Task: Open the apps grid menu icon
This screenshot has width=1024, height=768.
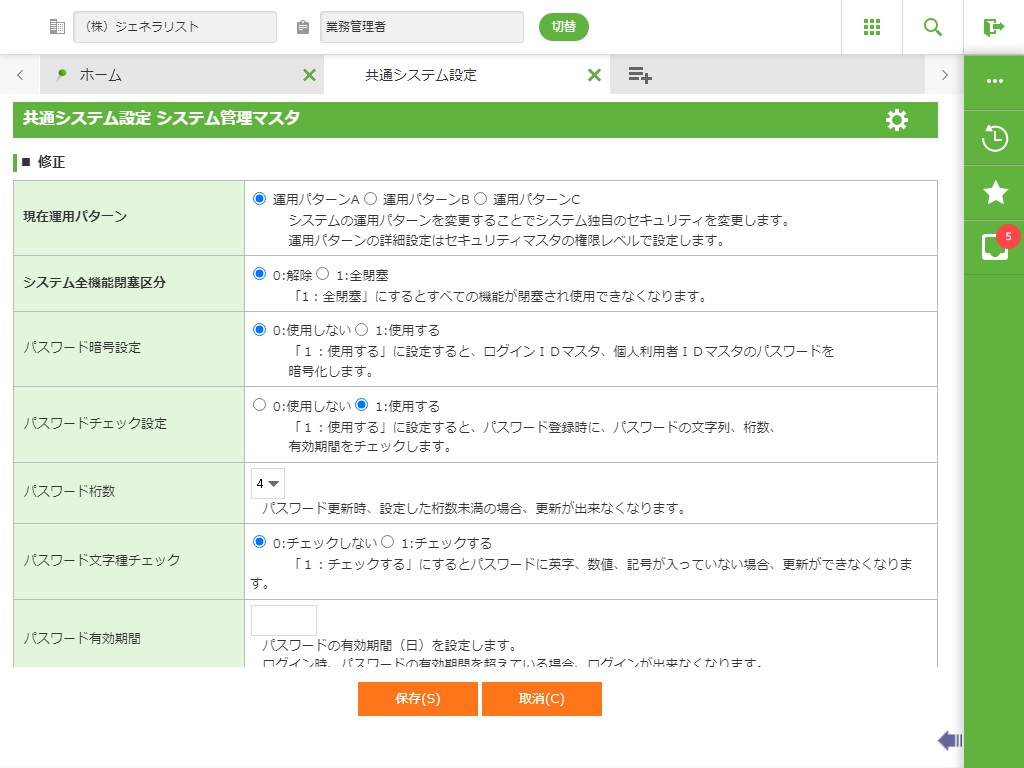Action: tap(871, 27)
